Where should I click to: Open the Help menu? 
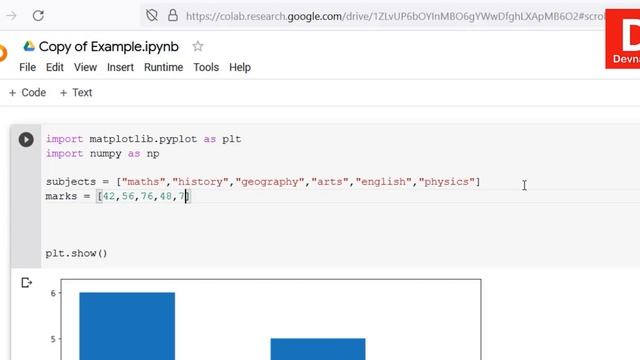coord(240,67)
